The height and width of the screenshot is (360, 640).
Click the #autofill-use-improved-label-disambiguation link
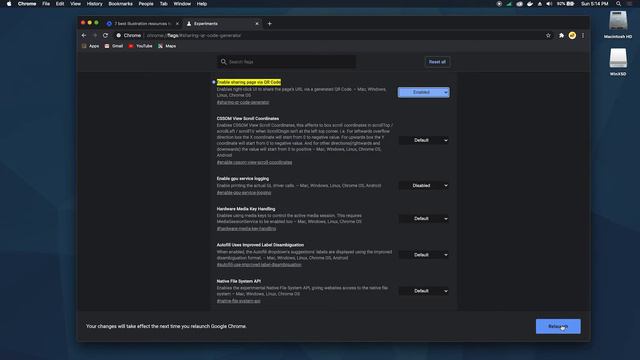coord(259,265)
